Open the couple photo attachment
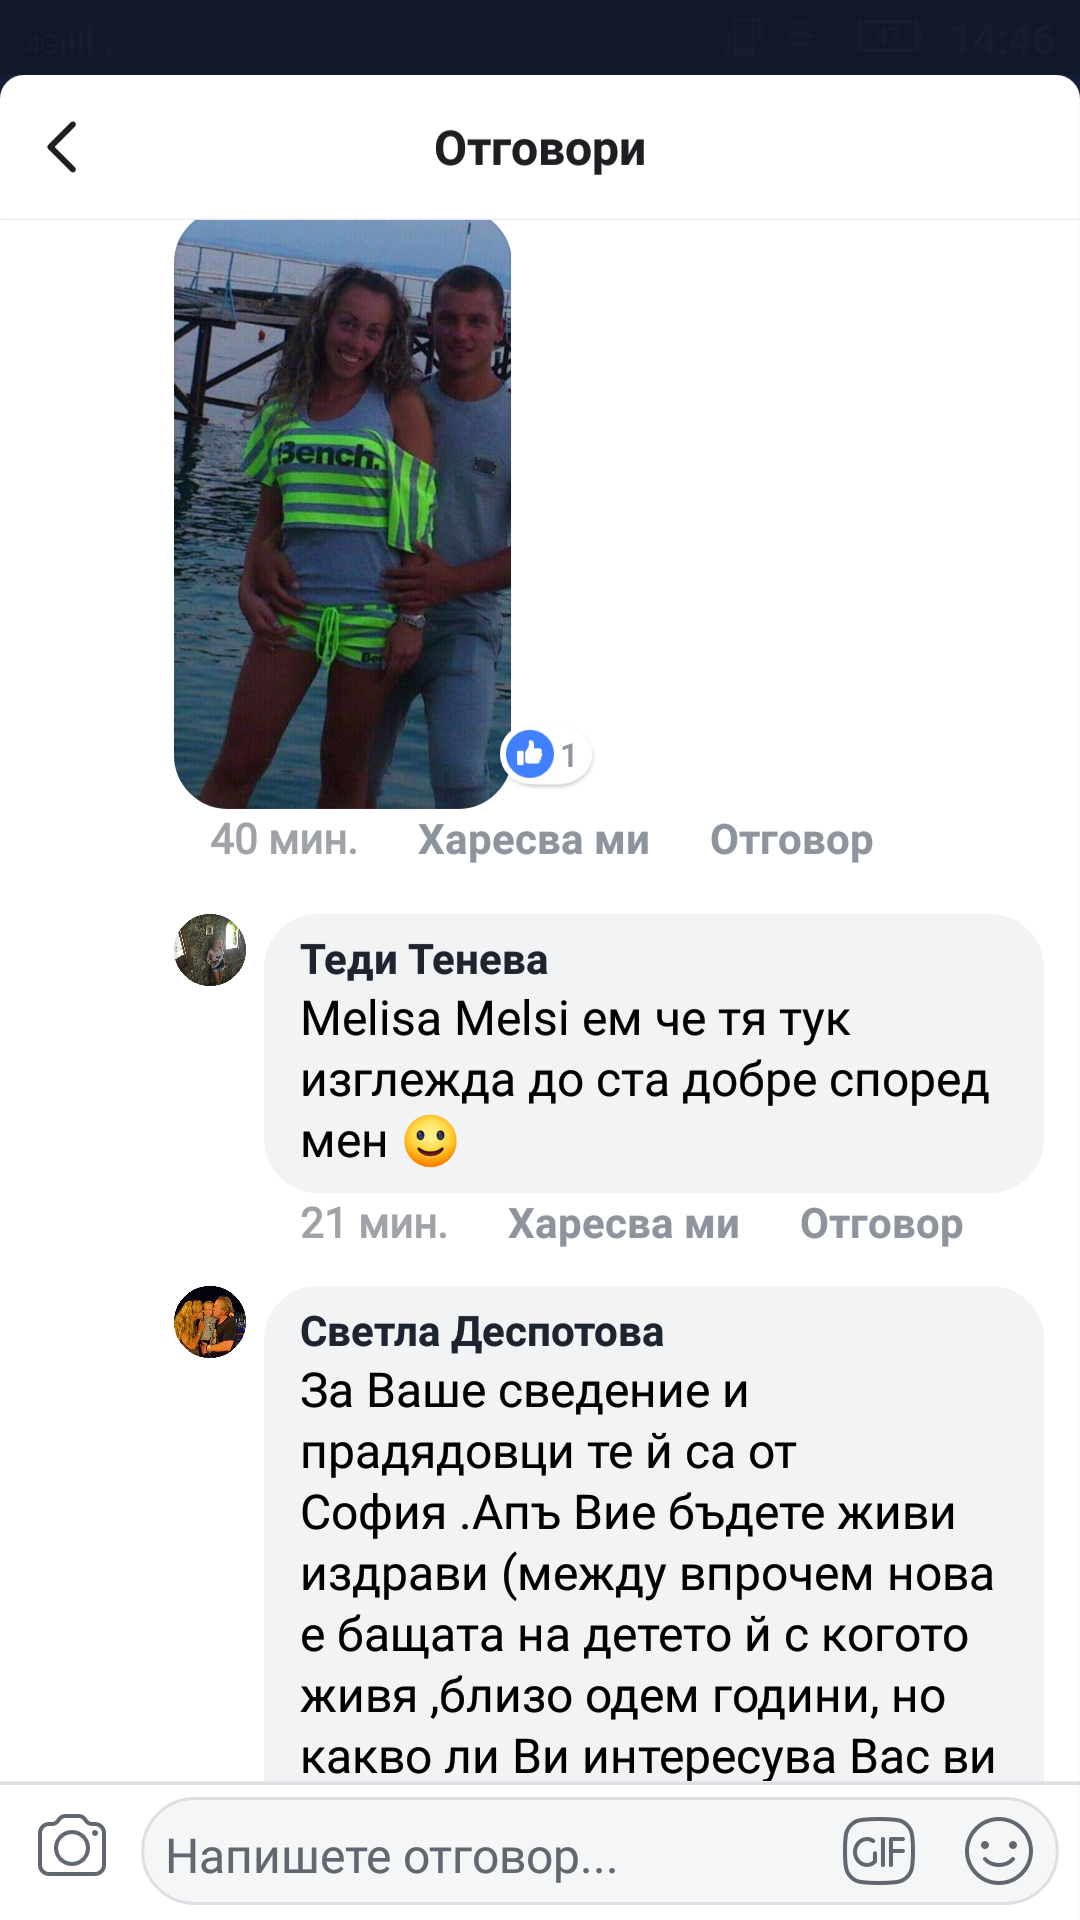1080x1920 pixels. click(342, 514)
